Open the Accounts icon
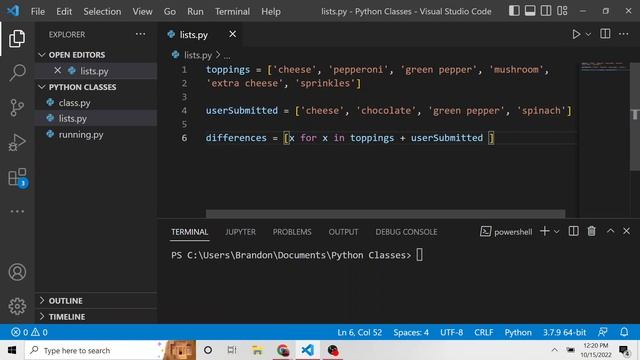 click(17, 272)
